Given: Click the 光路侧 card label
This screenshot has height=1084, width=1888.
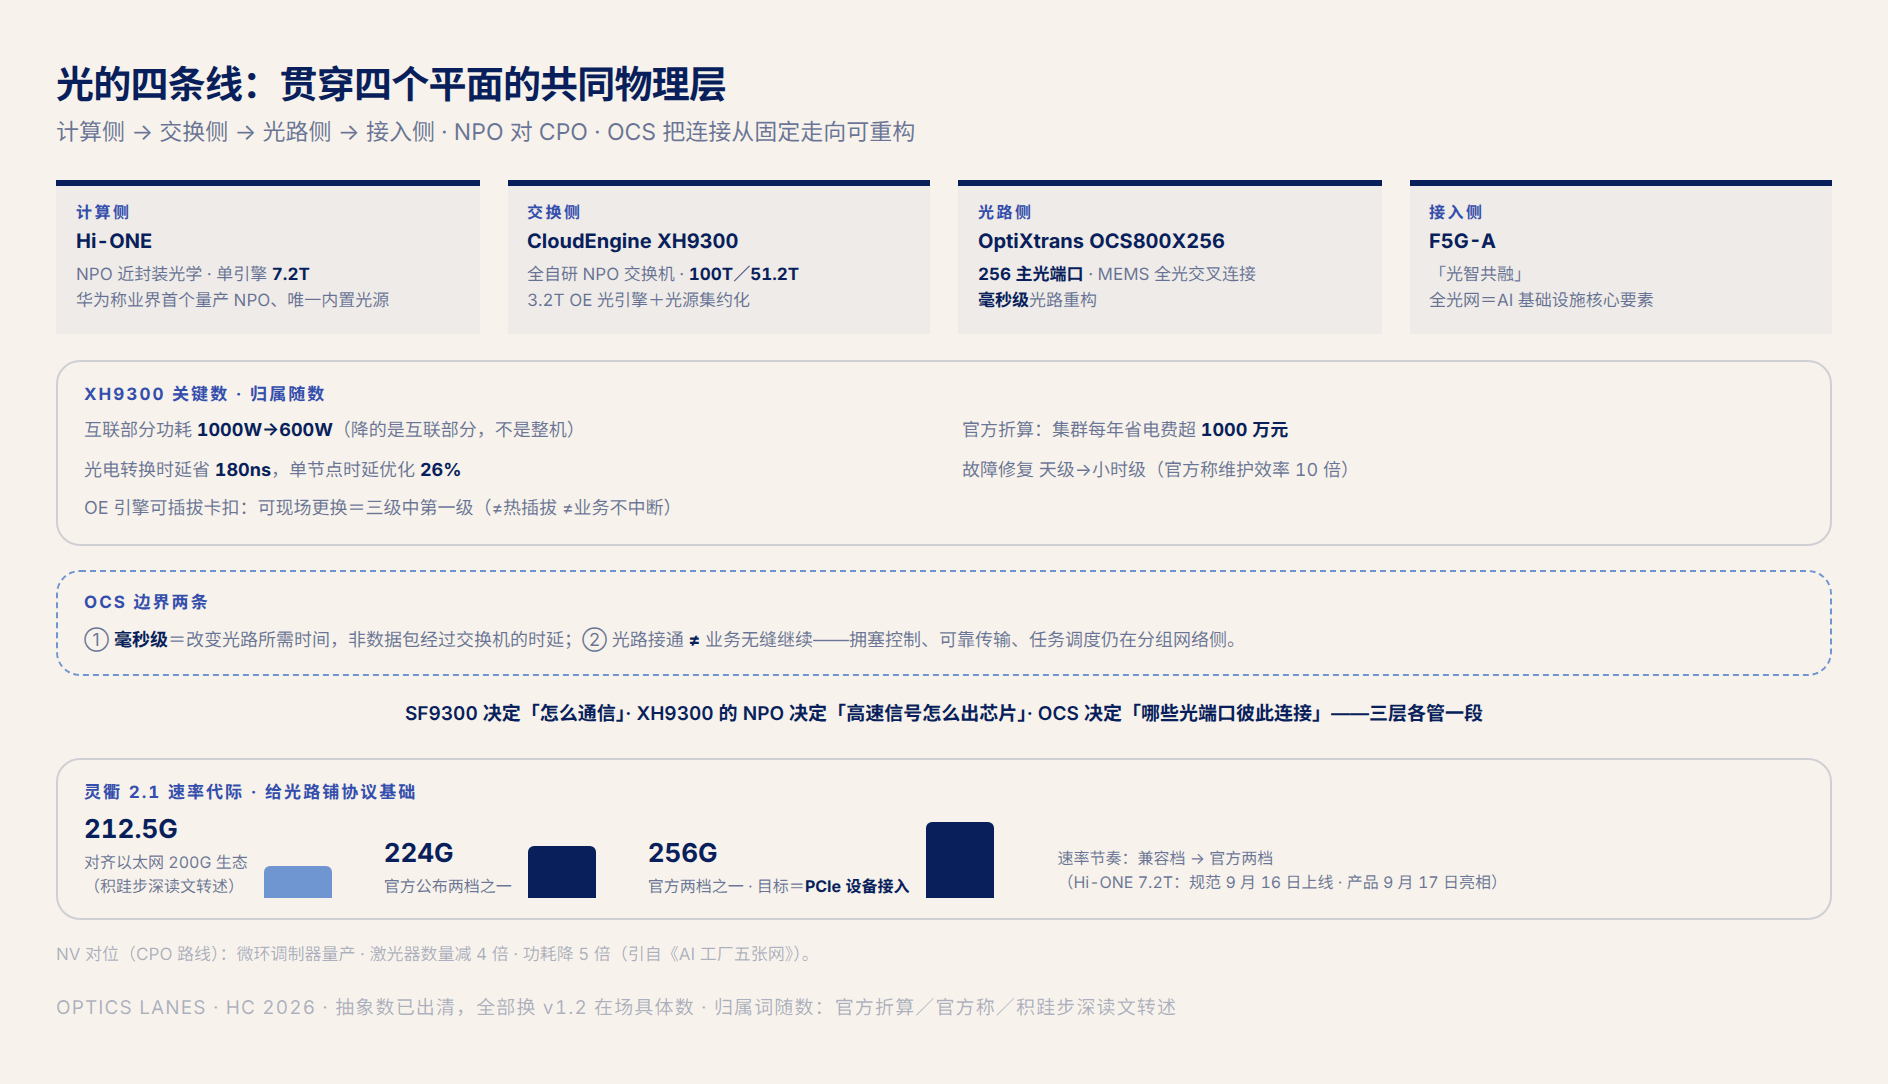Looking at the screenshot, I should pyautogui.click(x=1005, y=212).
